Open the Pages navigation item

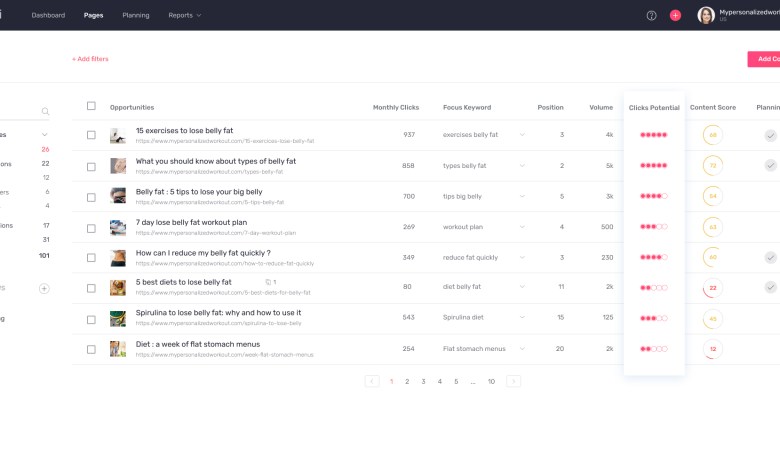[94, 15]
